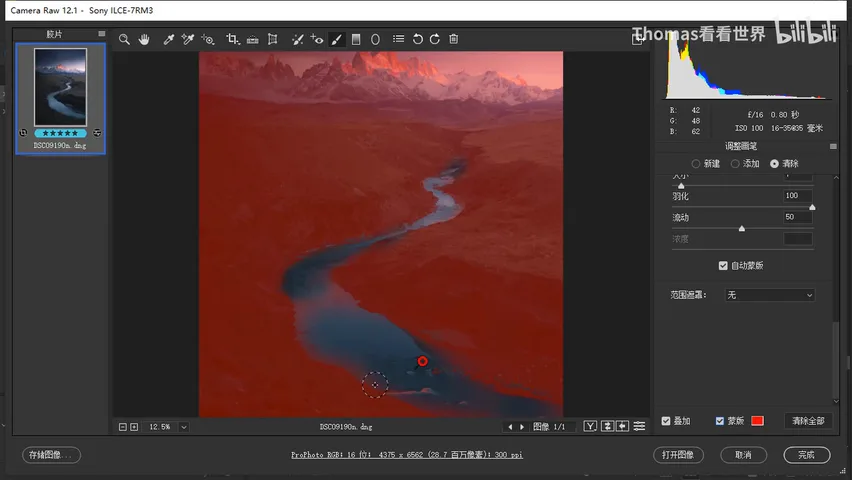This screenshot has width=852, height=480.
Task: Click the 完成 button
Action: tap(806, 455)
